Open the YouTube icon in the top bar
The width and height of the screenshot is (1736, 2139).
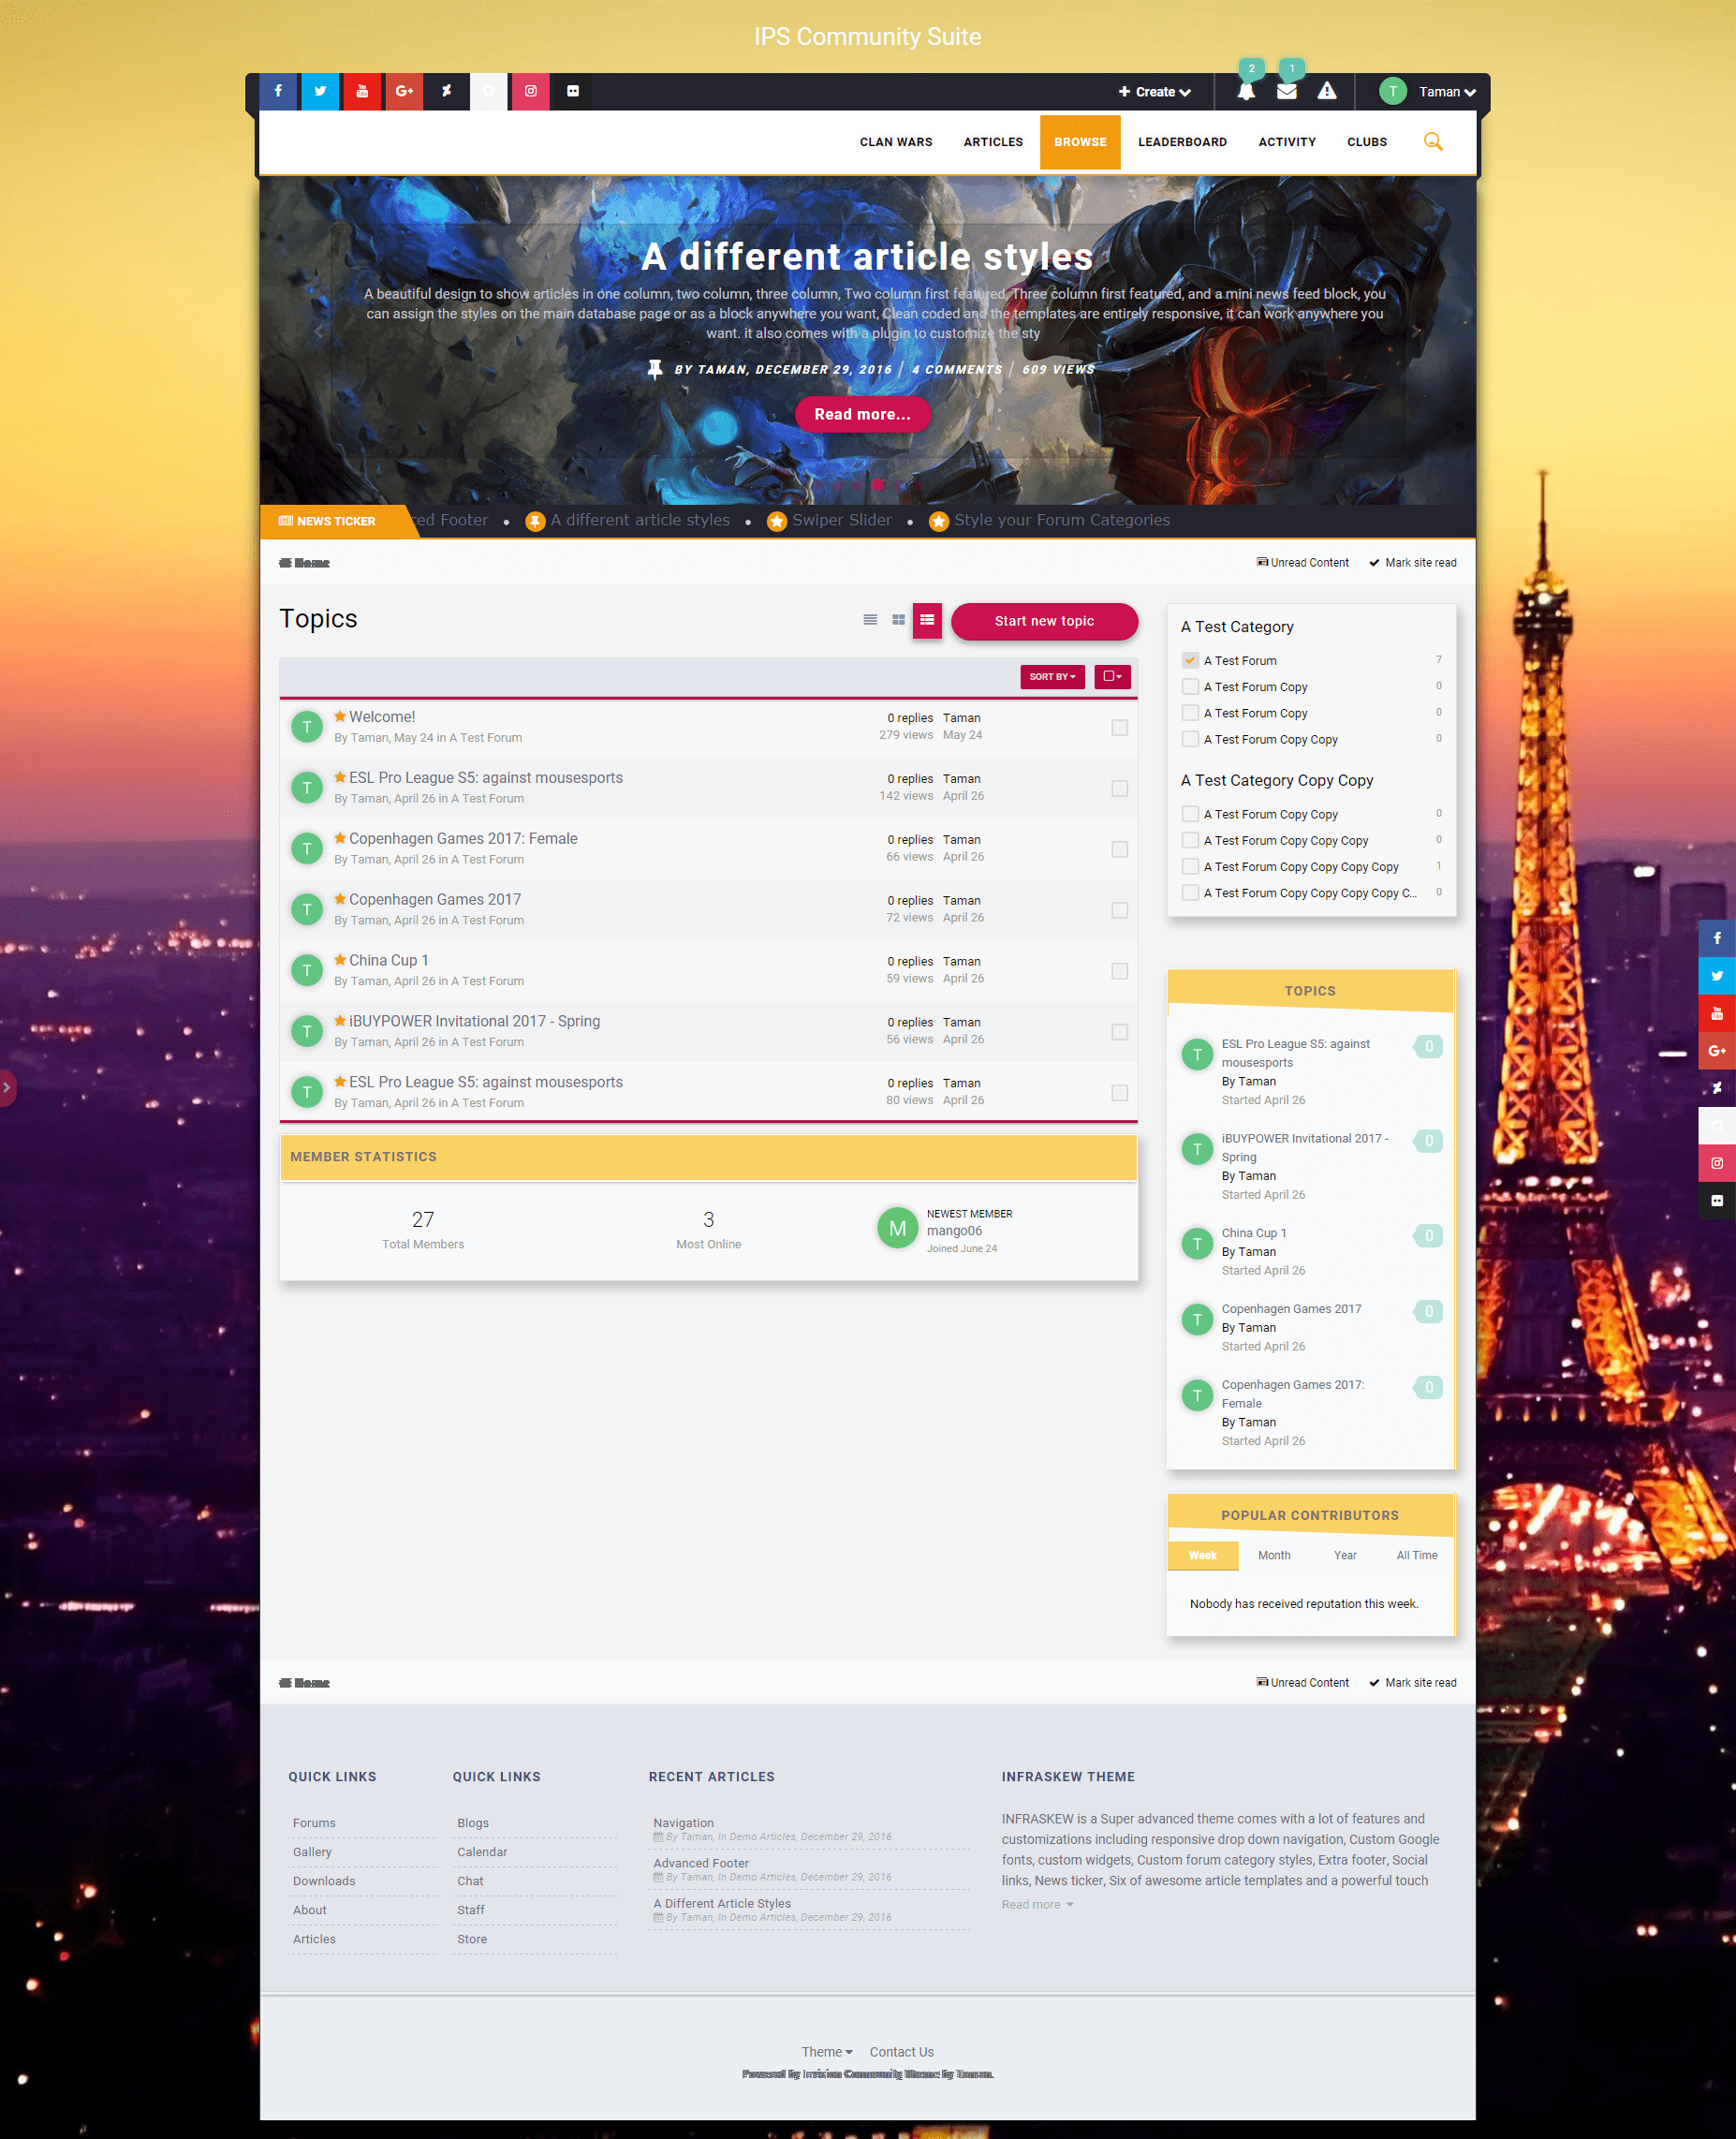tap(362, 91)
